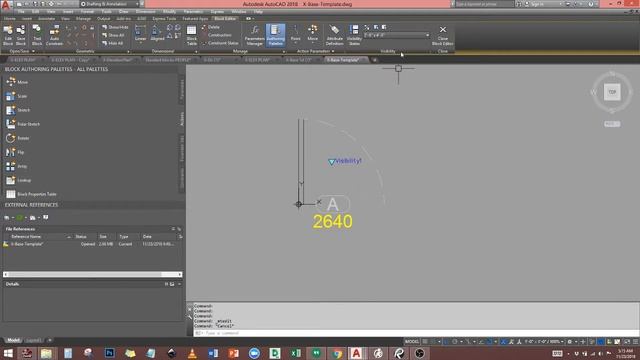Select Flip action in authoring palette

coord(15,152)
